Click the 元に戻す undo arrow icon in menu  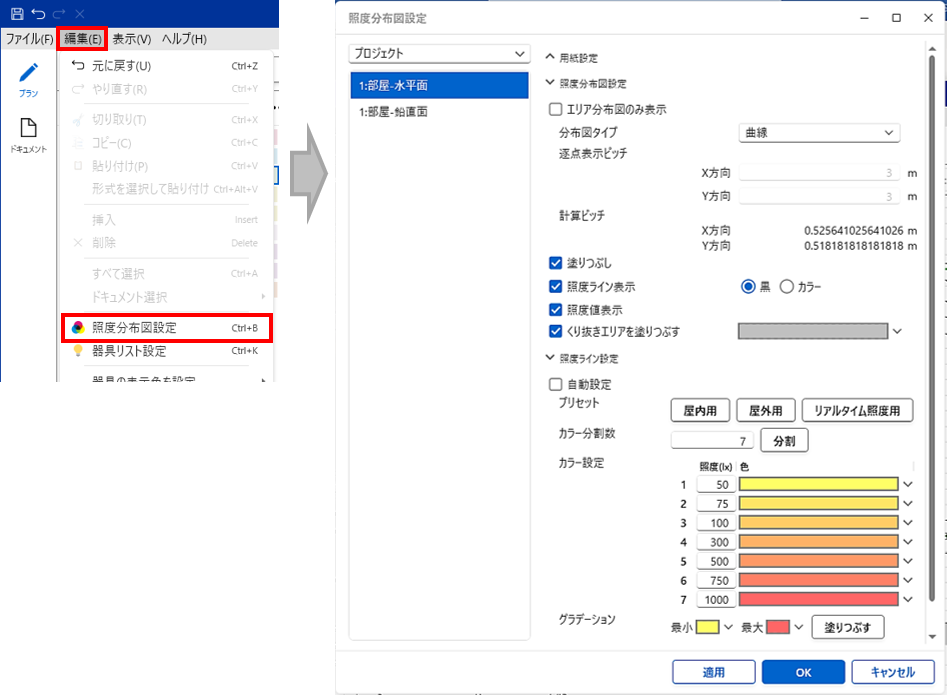(78, 66)
